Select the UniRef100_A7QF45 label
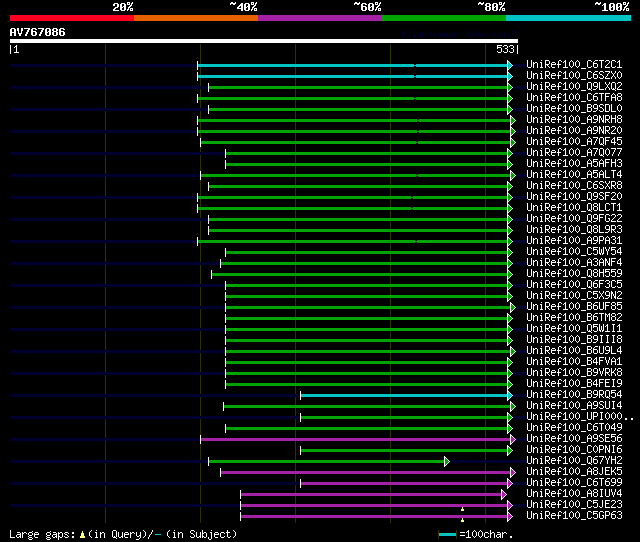Viewport: 640px width, 542px height. [574, 142]
